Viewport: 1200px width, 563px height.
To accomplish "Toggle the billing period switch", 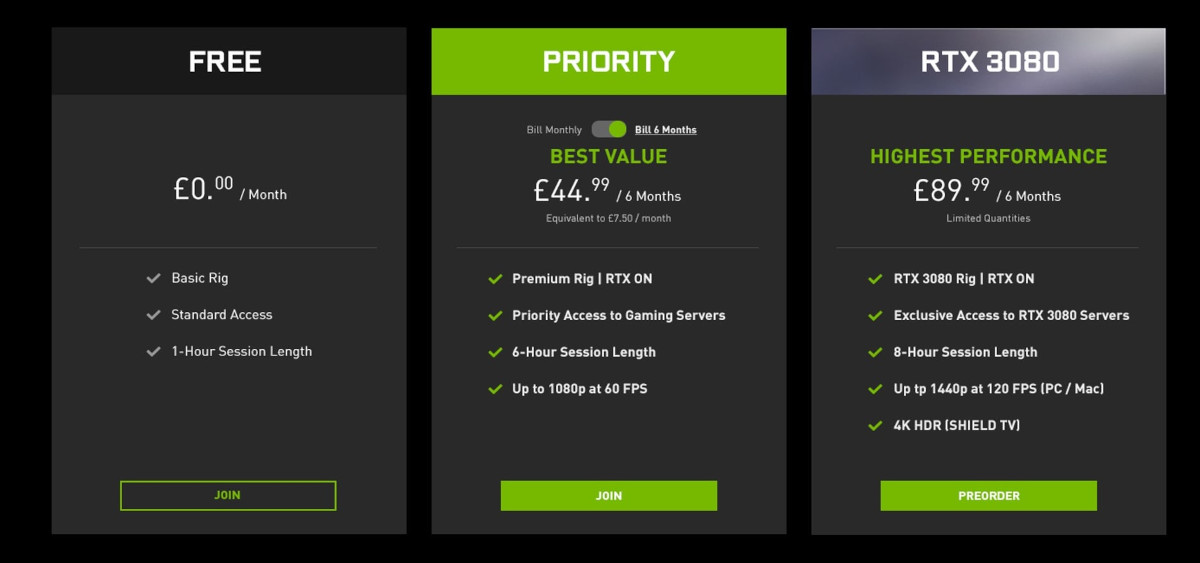I will [x=608, y=129].
